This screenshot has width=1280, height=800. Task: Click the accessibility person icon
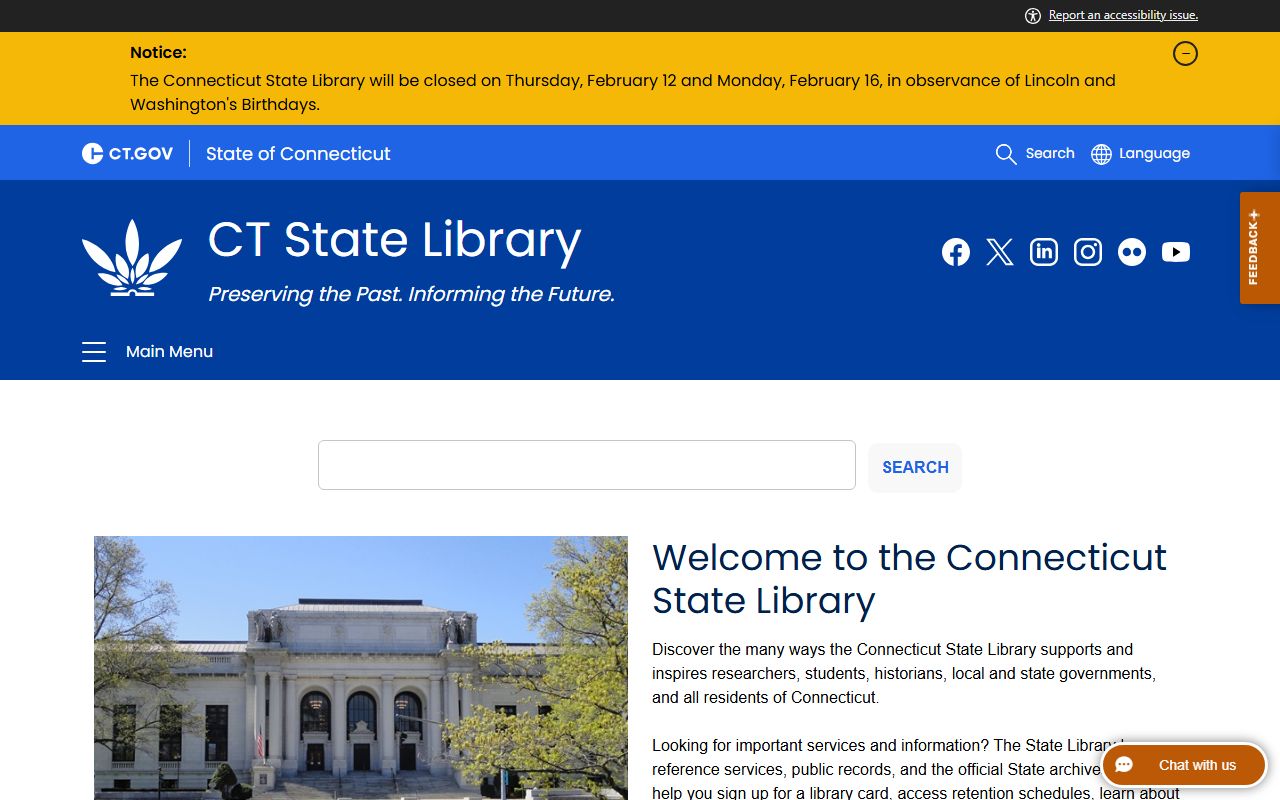[x=1033, y=15]
